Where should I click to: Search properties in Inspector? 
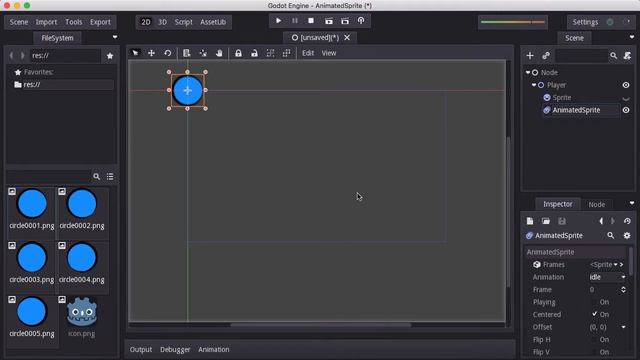click(x=611, y=236)
